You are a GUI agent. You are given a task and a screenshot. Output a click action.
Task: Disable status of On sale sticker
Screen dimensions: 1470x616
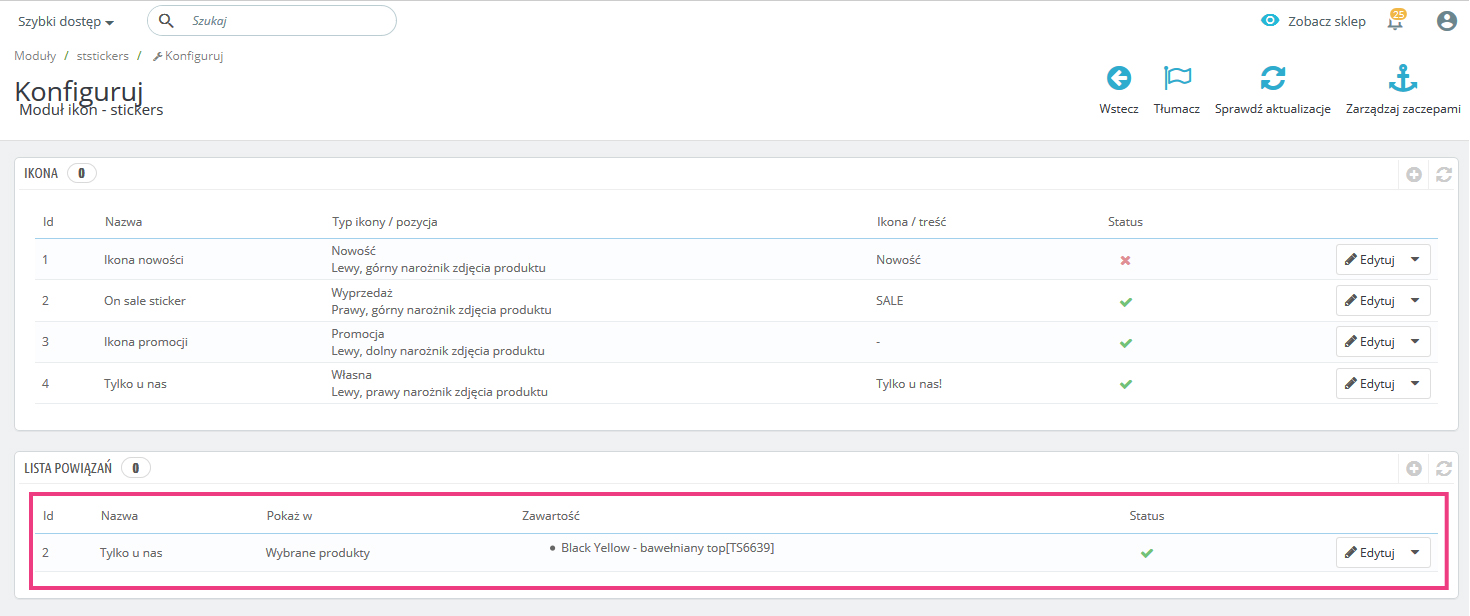pos(1125,301)
